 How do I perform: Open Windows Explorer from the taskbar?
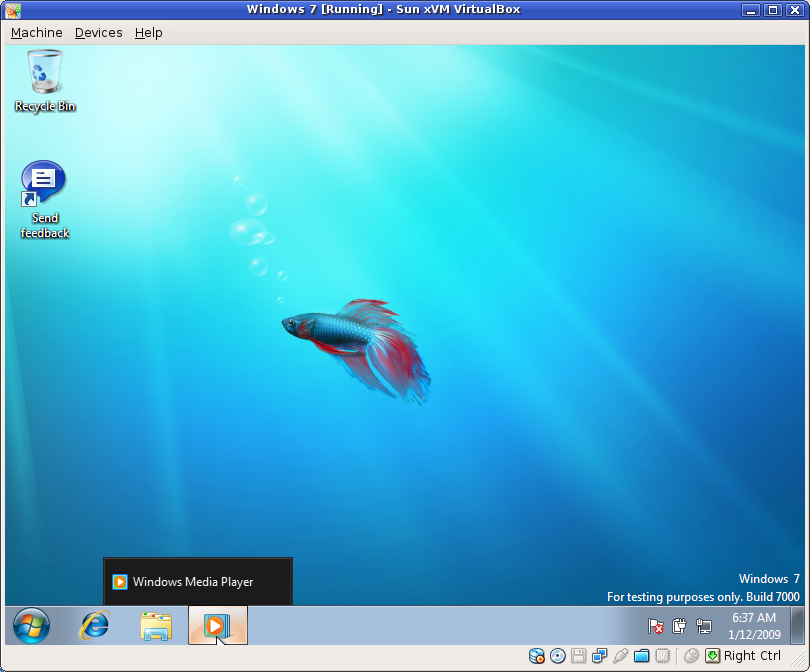pos(155,625)
